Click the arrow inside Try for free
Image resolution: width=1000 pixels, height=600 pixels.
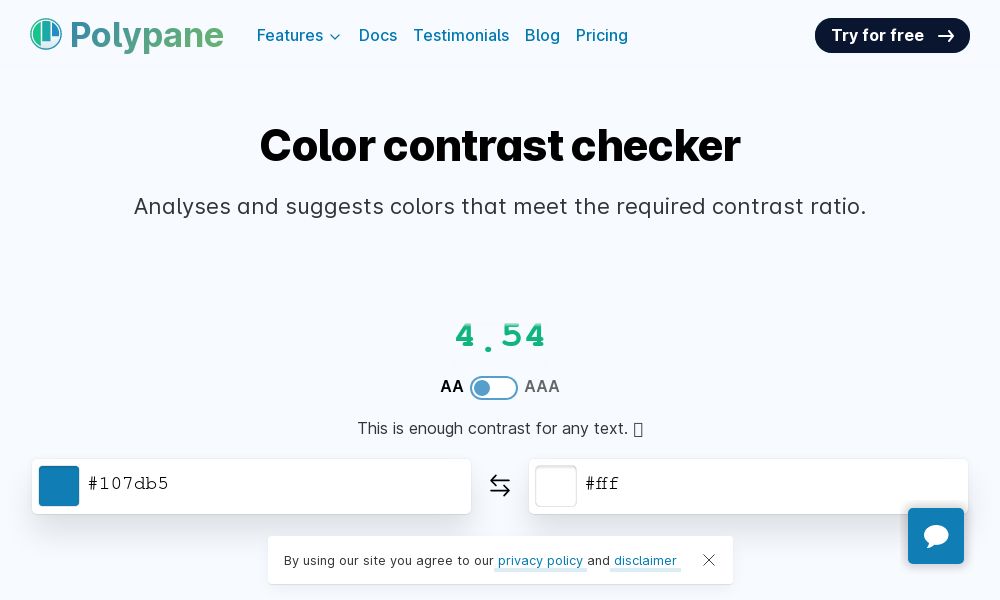(946, 35)
